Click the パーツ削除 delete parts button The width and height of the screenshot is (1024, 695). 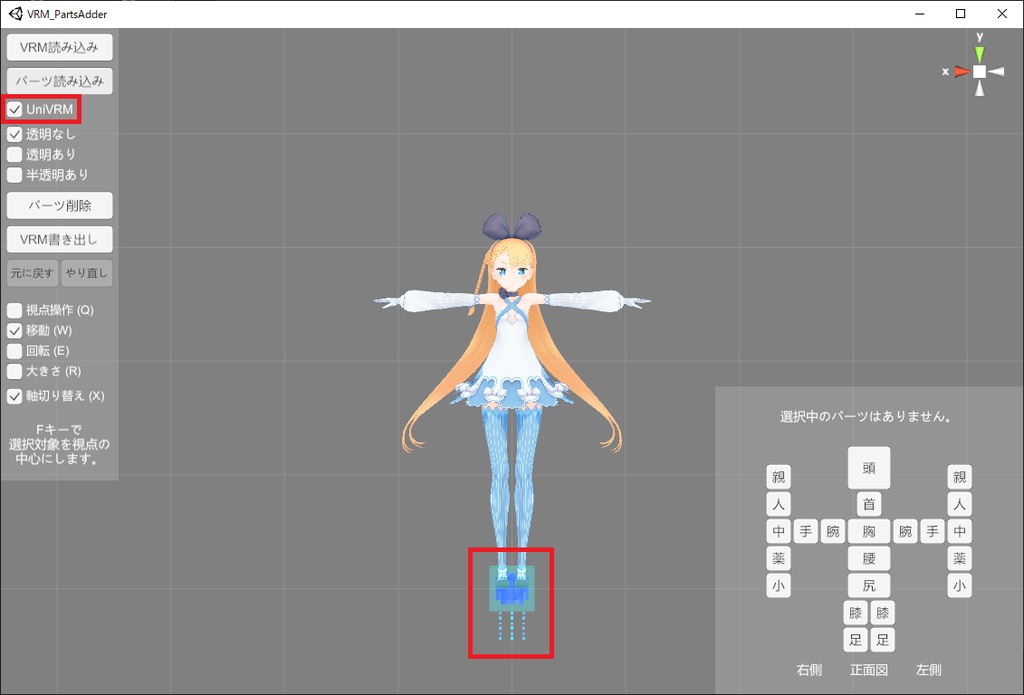[x=58, y=205]
